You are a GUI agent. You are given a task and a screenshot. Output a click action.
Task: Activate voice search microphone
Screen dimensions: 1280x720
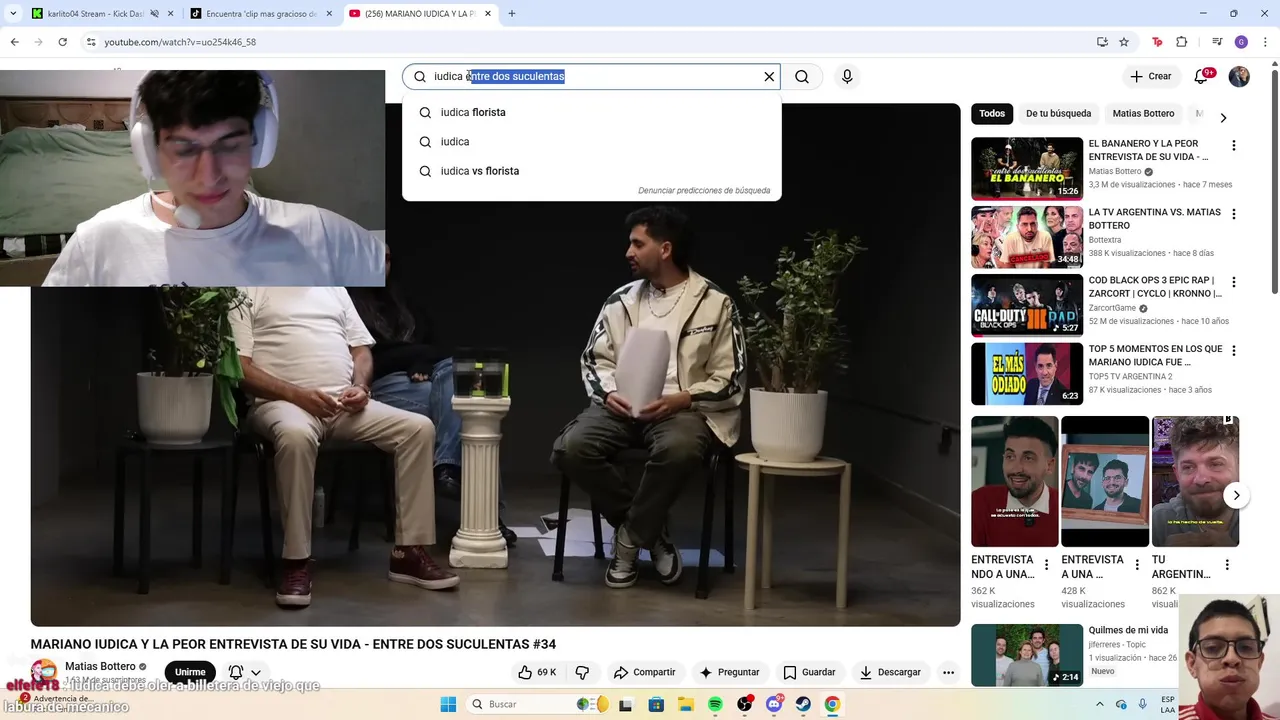coord(847,76)
